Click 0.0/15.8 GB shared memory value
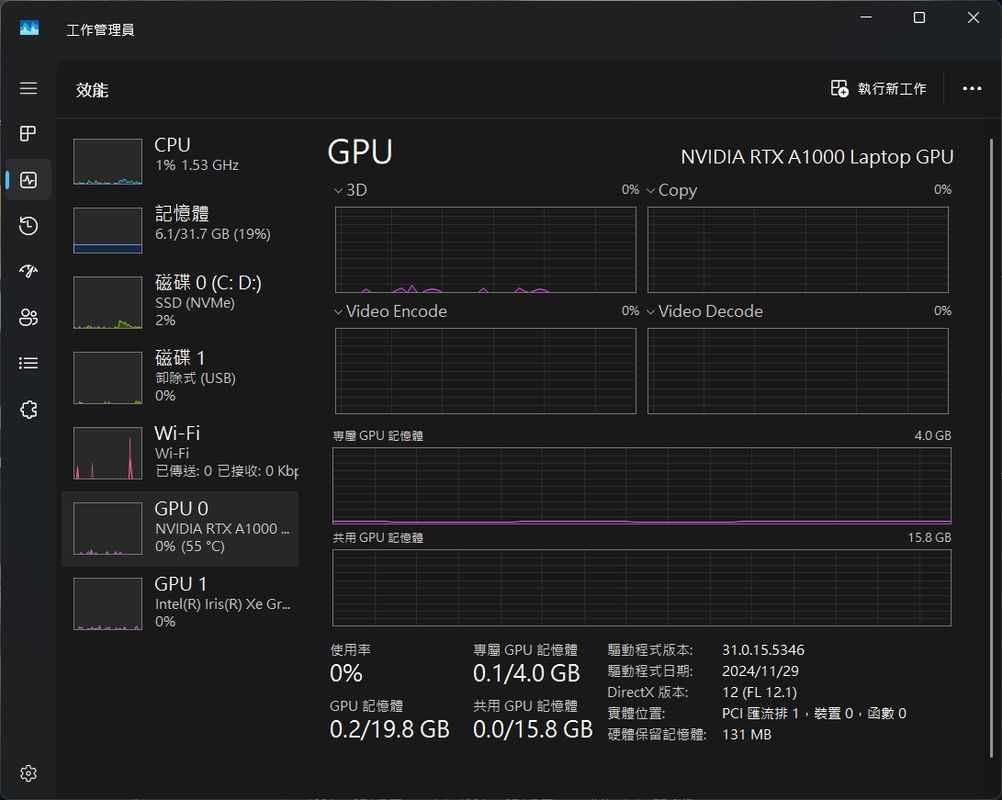Viewport: 1002px width, 800px height. [533, 729]
